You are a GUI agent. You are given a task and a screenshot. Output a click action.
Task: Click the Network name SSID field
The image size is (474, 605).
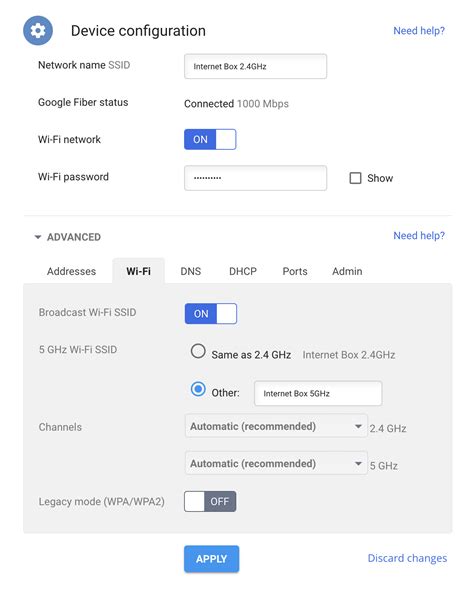click(x=256, y=66)
